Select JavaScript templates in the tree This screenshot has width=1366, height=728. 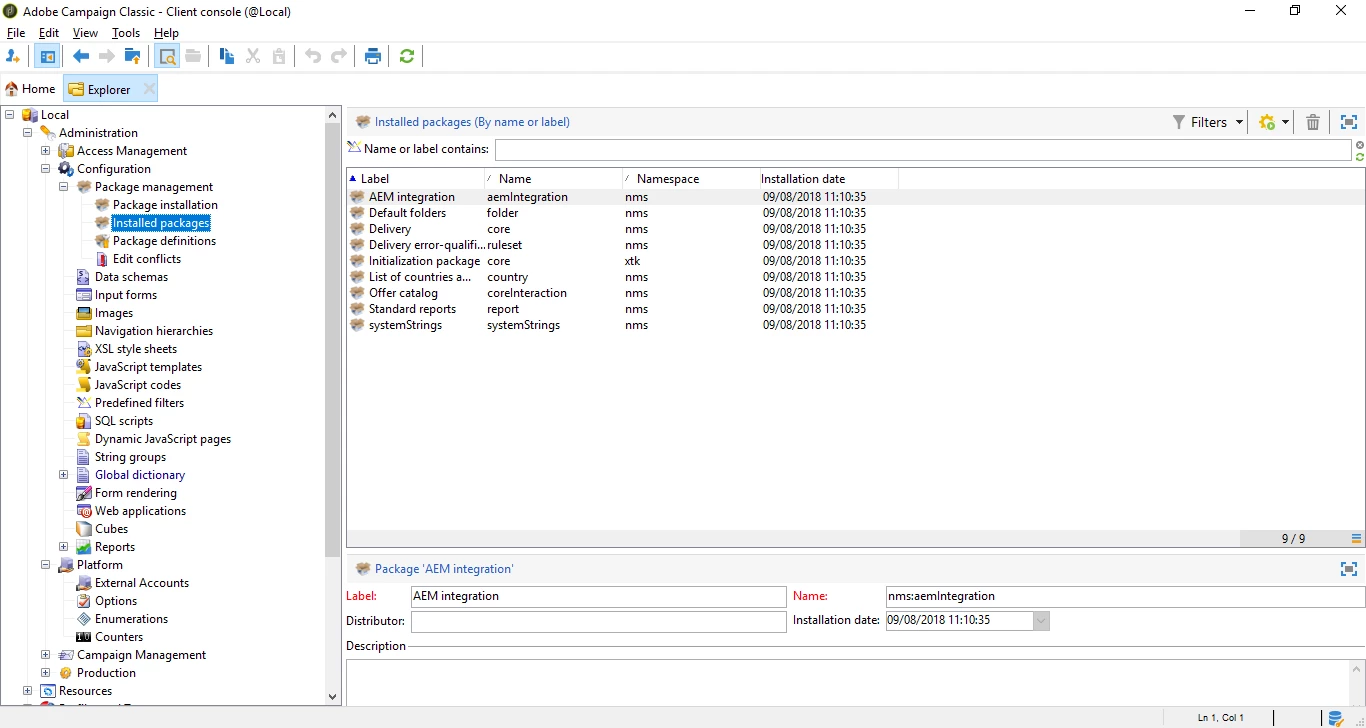148,367
